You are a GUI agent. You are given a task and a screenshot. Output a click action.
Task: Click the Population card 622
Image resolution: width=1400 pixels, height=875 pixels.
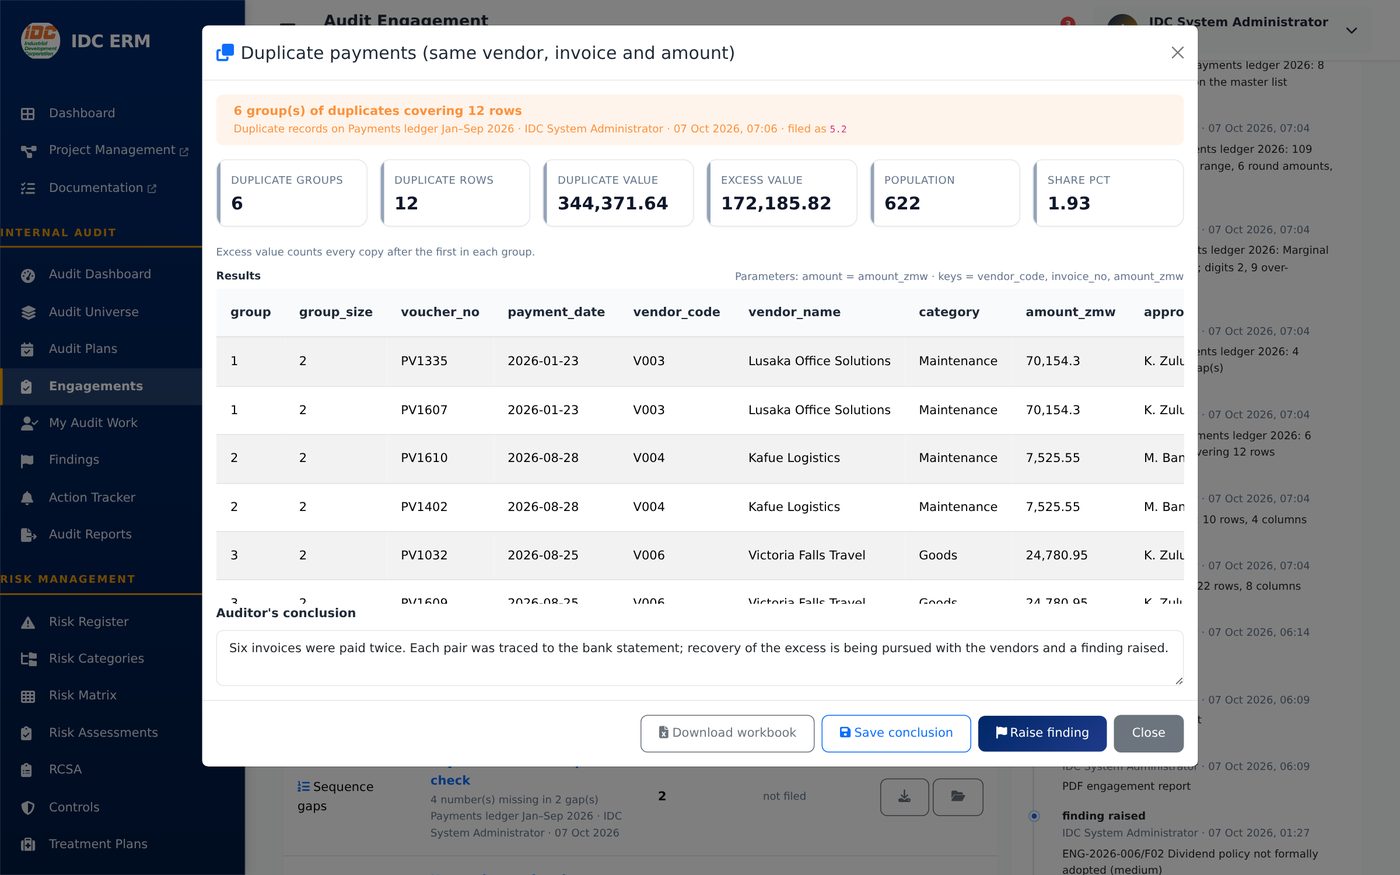[945, 193]
